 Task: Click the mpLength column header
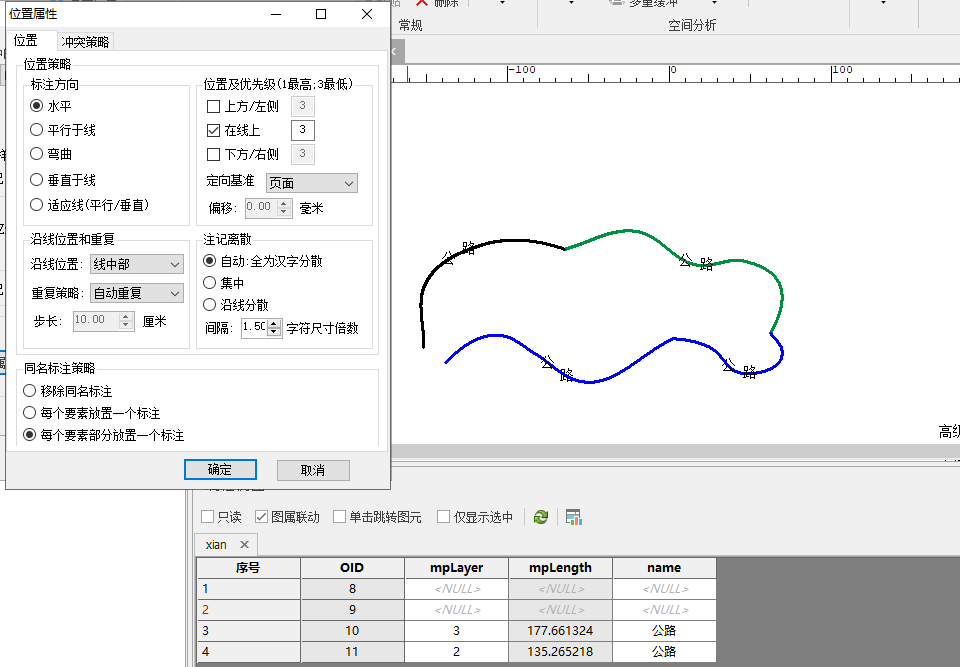click(x=560, y=568)
